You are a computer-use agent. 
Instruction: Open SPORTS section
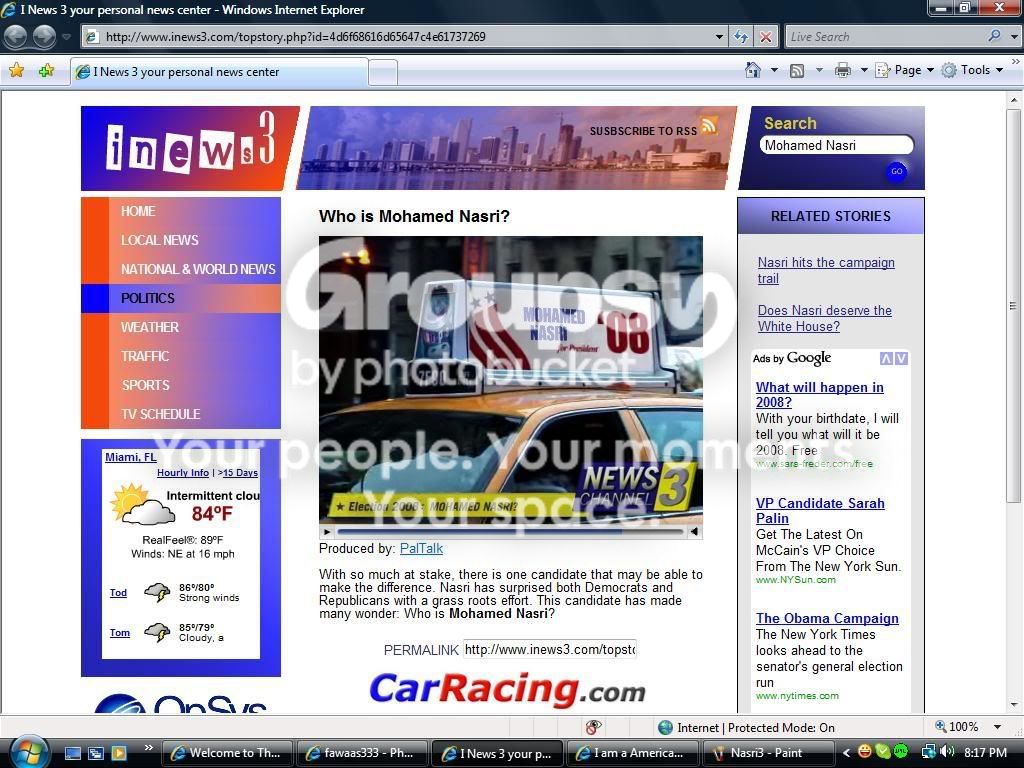(146, 385)
